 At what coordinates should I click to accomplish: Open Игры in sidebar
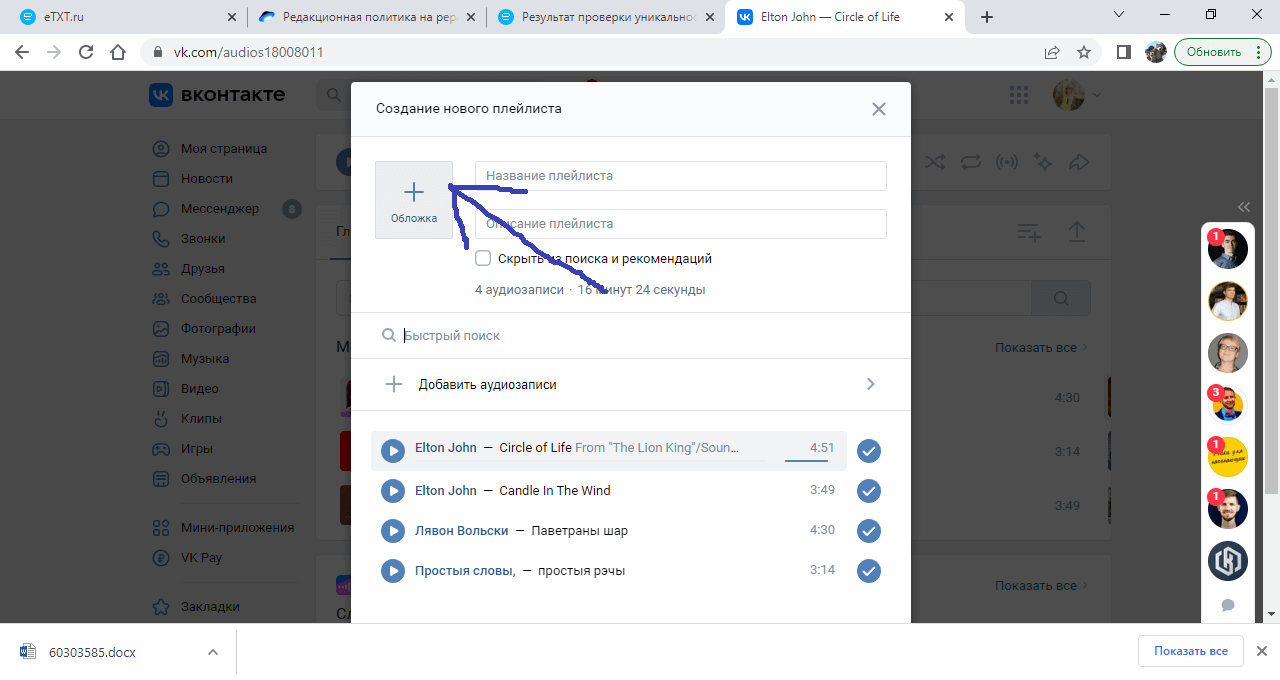pyautogui.click(x=197, y=449)
